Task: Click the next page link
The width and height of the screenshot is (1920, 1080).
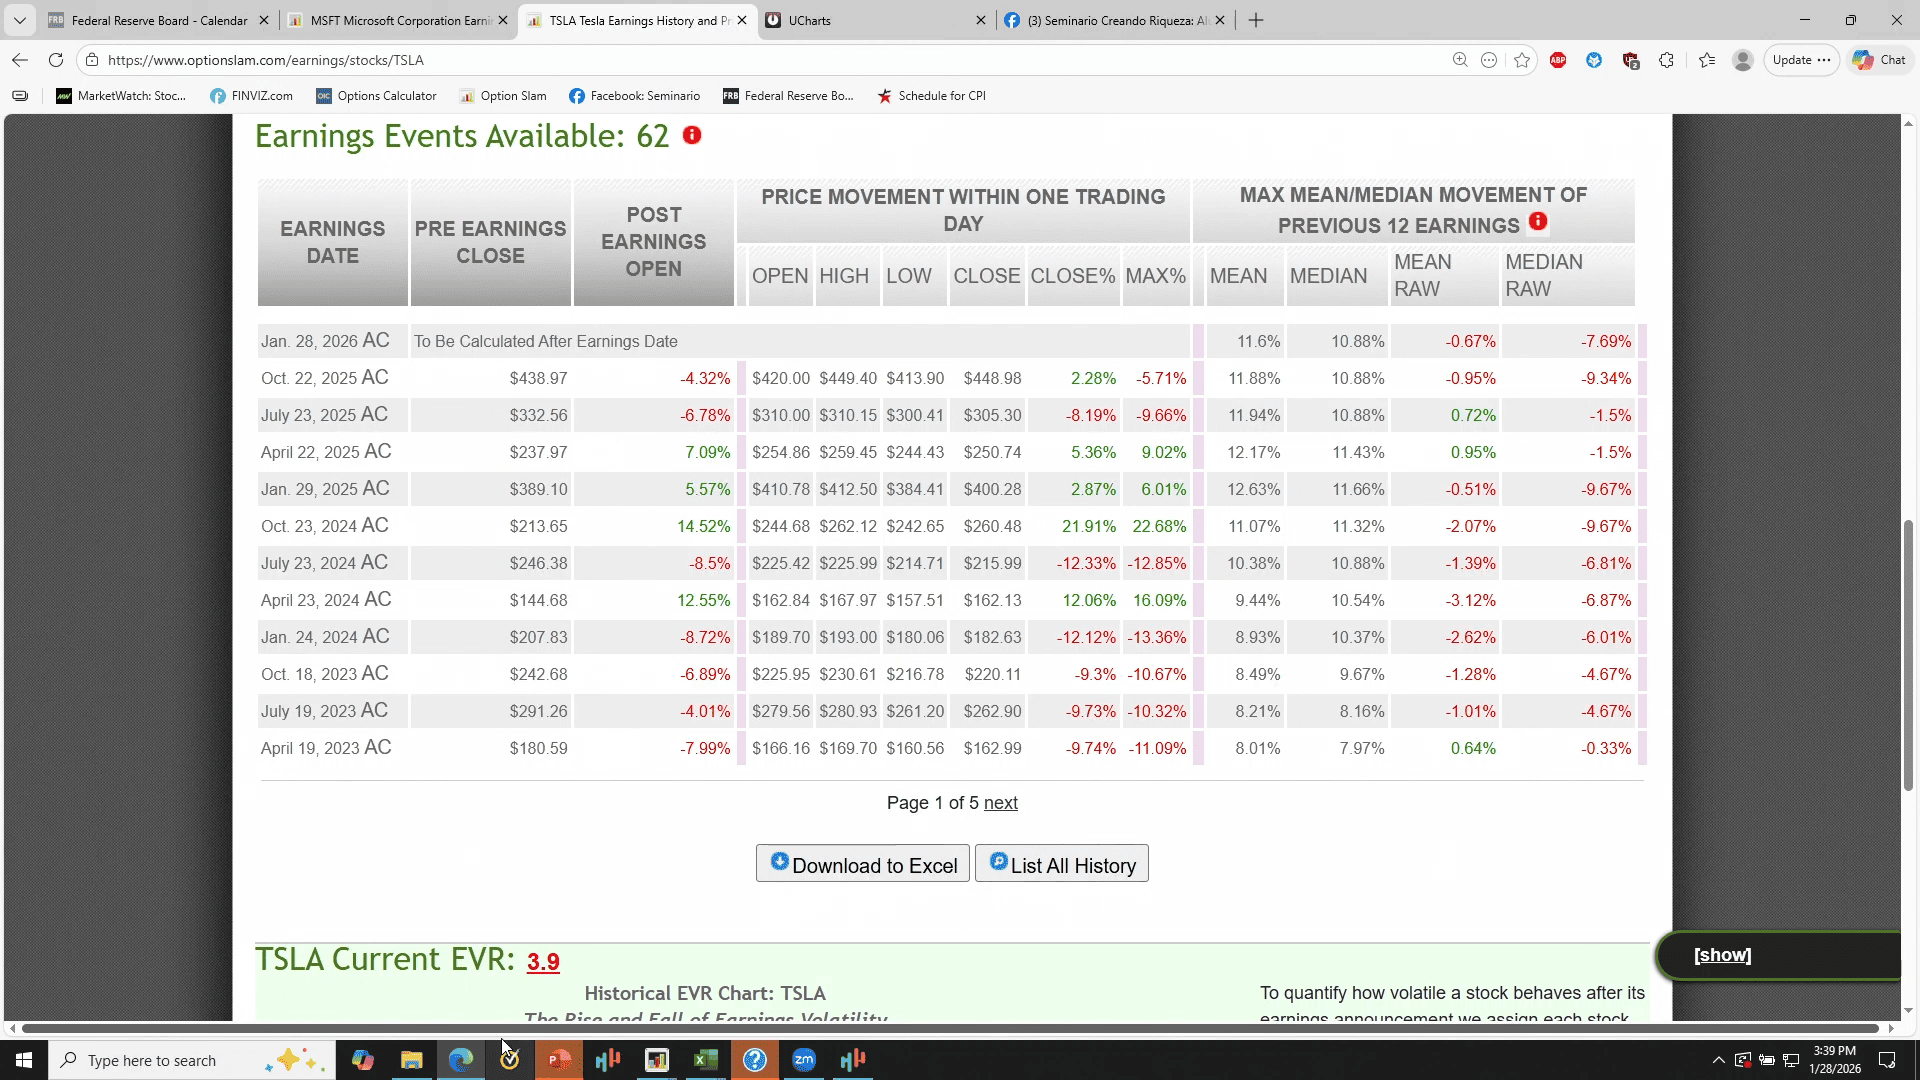Action: [1000, 803]
